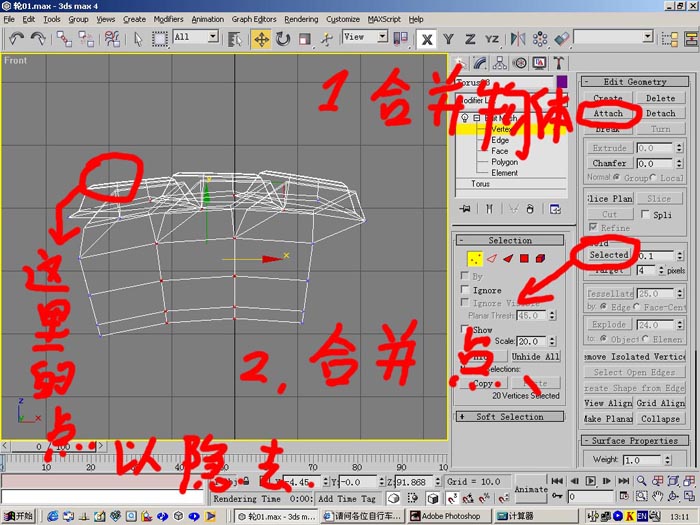Open the Customize menu
Image resolution: width=700 pixels, height=525 pixels.
(343, 19)
